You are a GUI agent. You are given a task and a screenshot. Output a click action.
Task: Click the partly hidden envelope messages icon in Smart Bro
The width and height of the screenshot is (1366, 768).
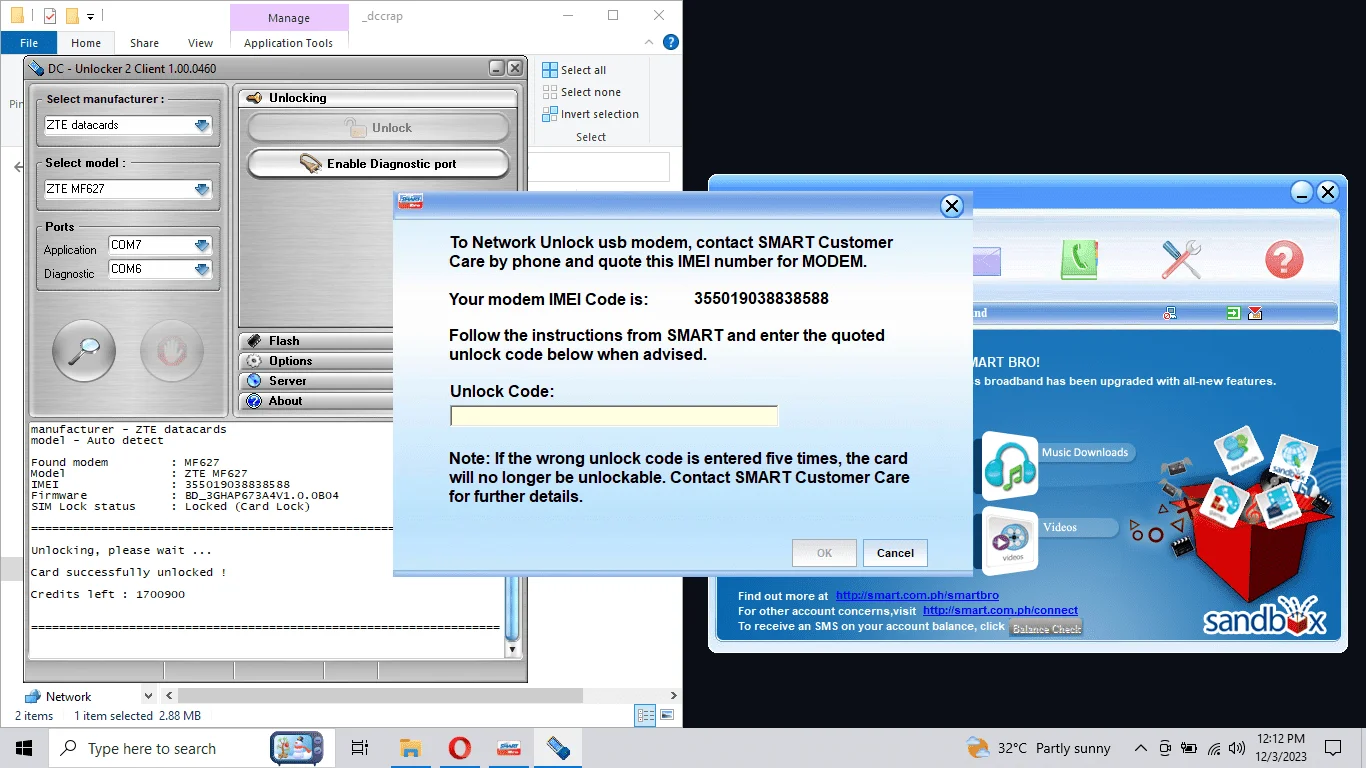986,261
